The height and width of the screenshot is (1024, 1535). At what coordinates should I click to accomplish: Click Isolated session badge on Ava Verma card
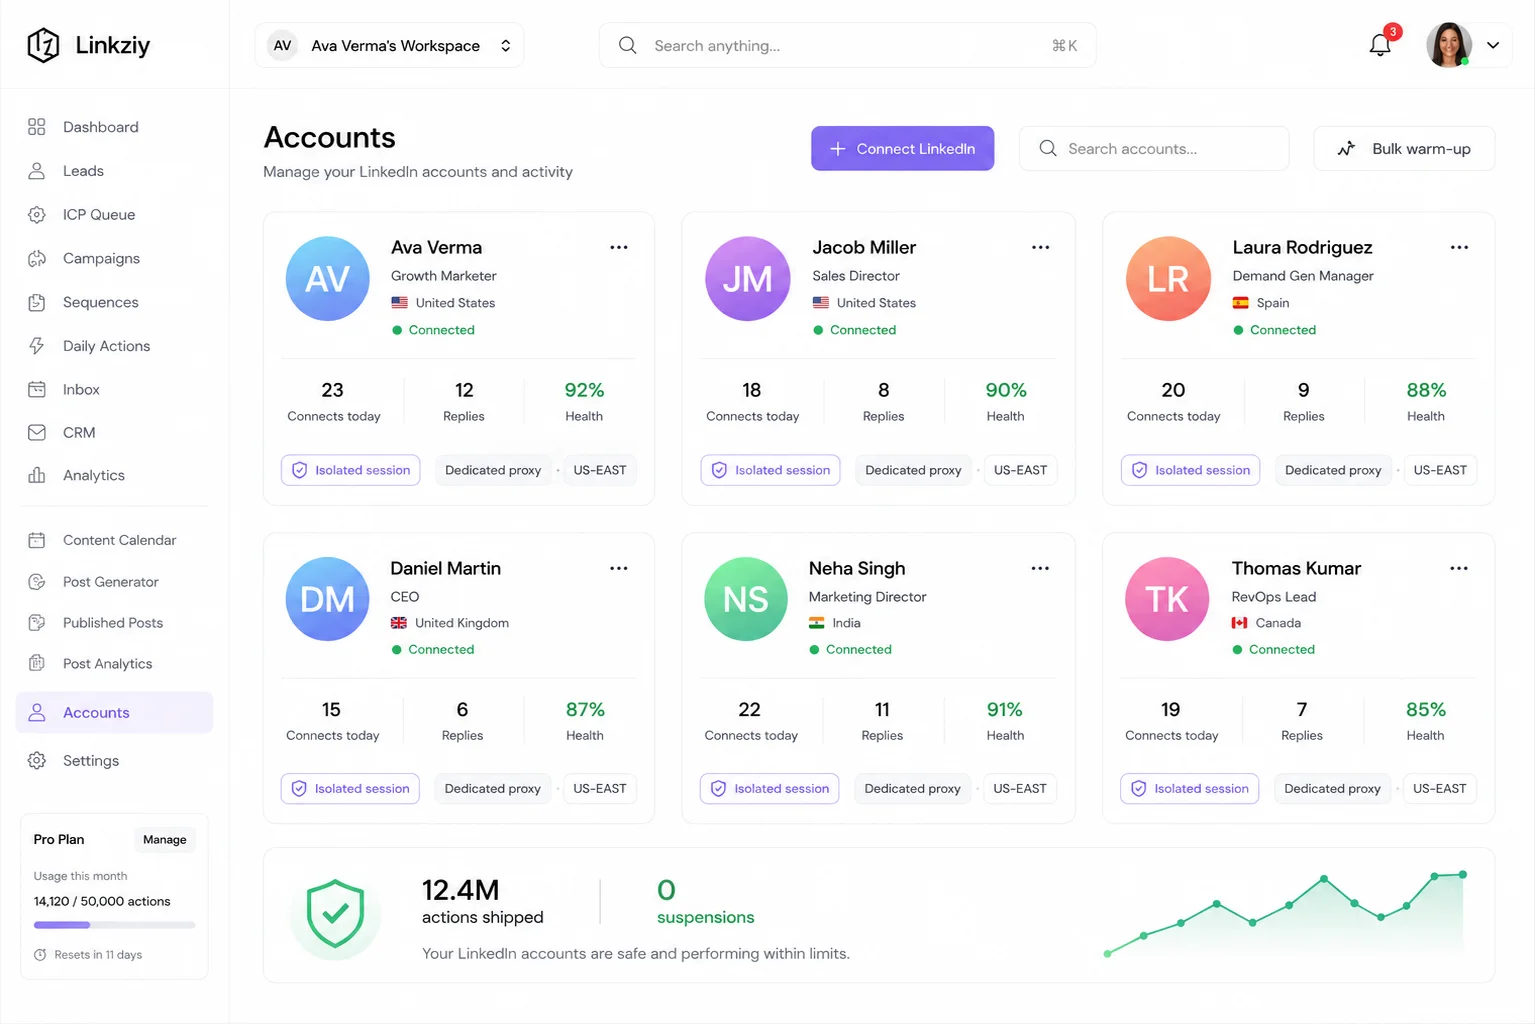pyautogui.click(x=351, y=470)
